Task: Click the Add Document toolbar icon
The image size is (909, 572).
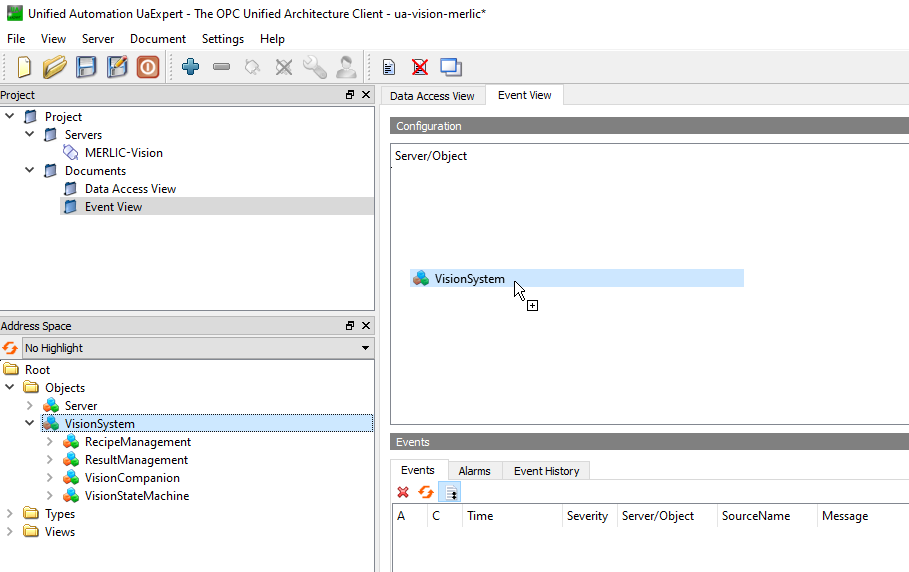Action: pyautogui.click(x=390, y=67)
